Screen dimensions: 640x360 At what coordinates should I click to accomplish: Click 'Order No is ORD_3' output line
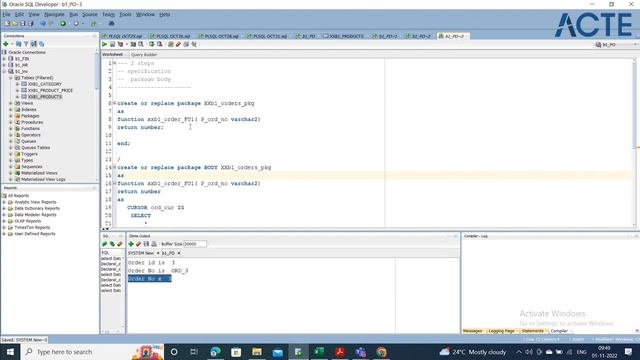coord(158,271)
